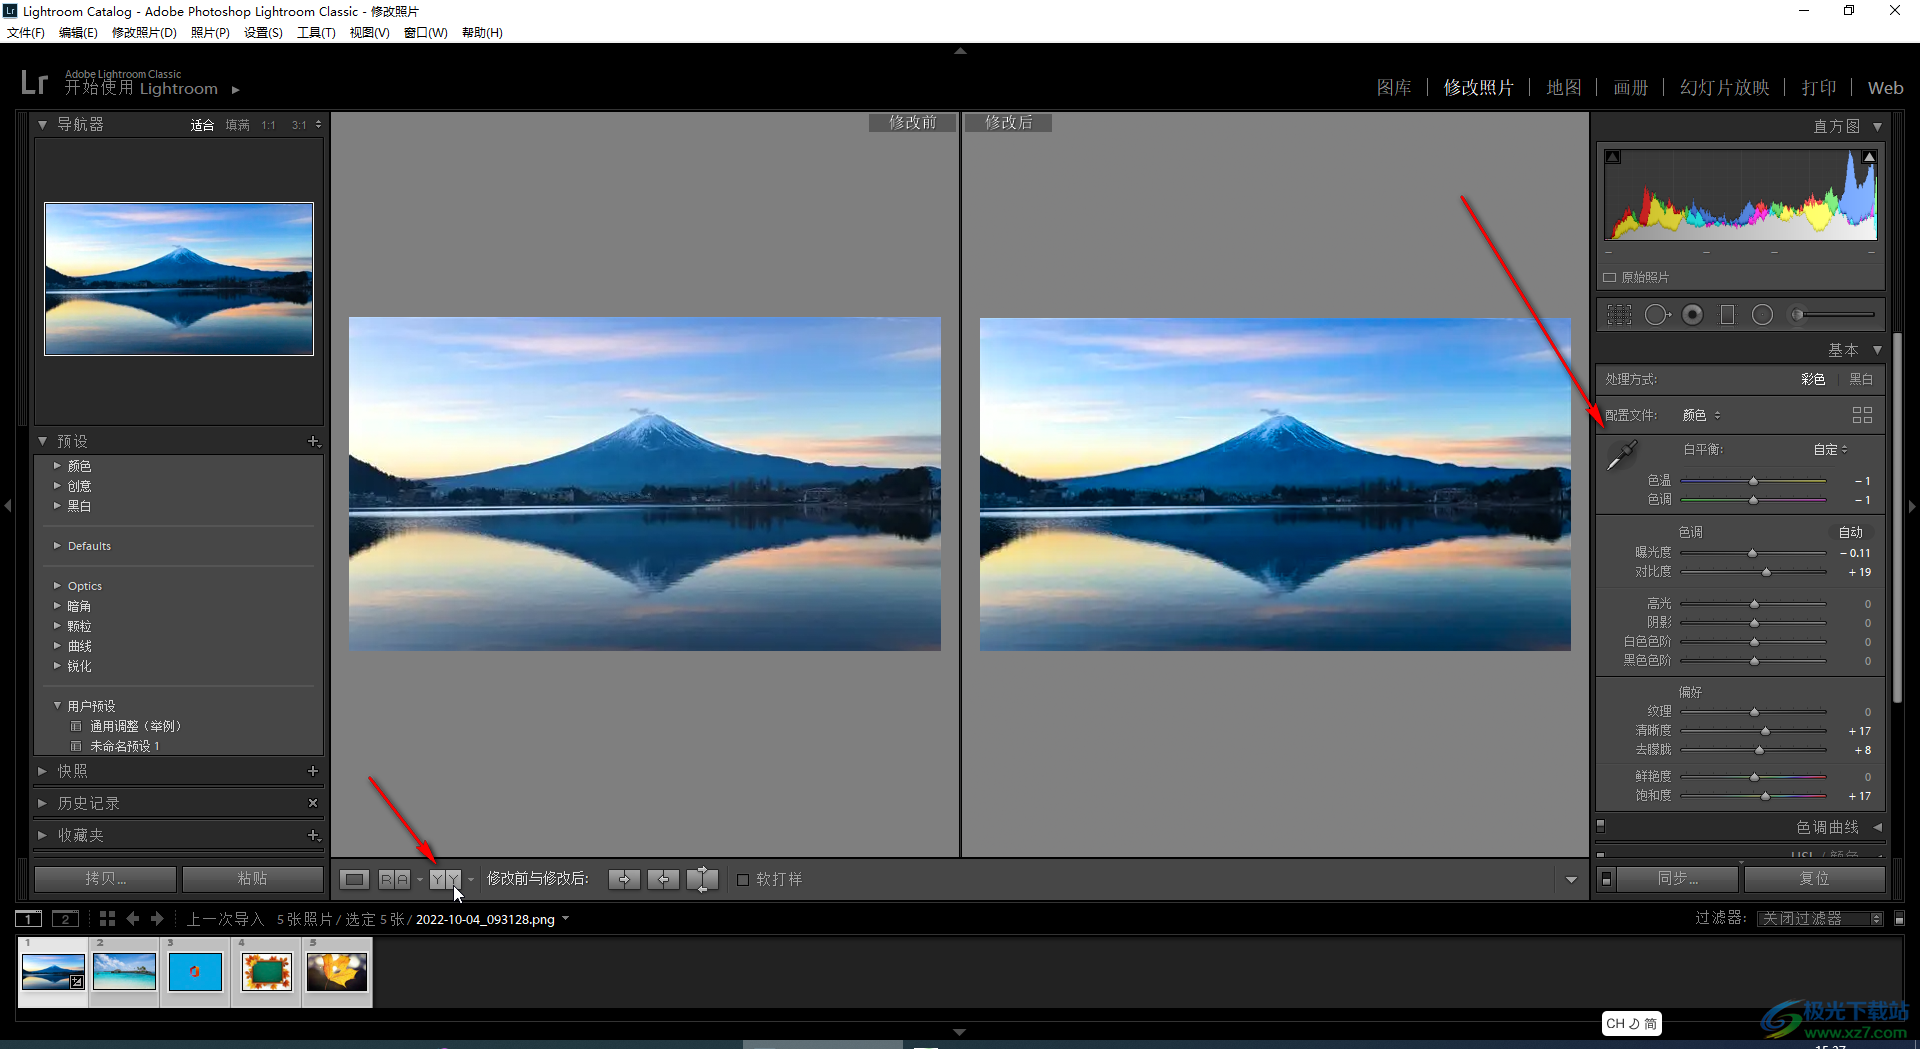Toggle the filter switch beside 关闭过滤器
The height and width of the screenshot is (1049, 1920).
(1899, 918)
